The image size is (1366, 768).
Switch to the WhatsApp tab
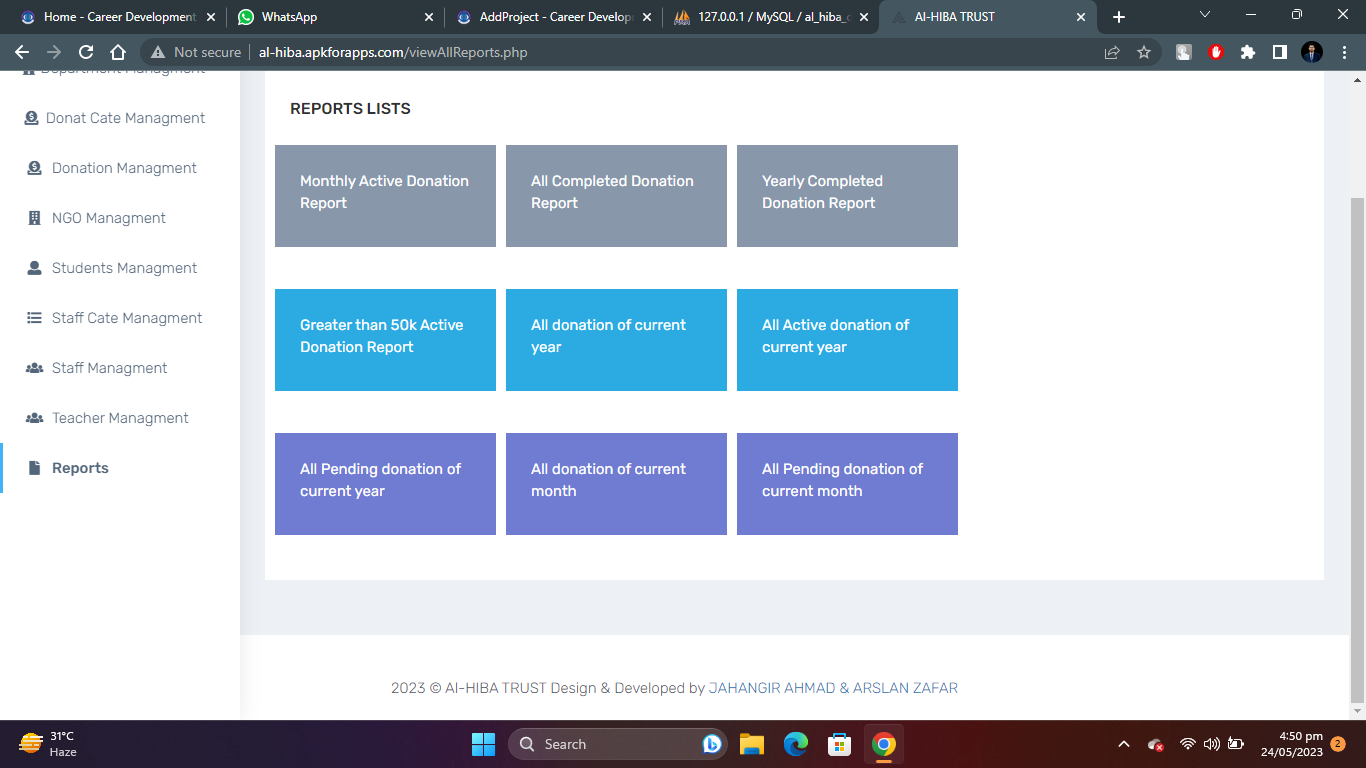click(x=330, y=17)
